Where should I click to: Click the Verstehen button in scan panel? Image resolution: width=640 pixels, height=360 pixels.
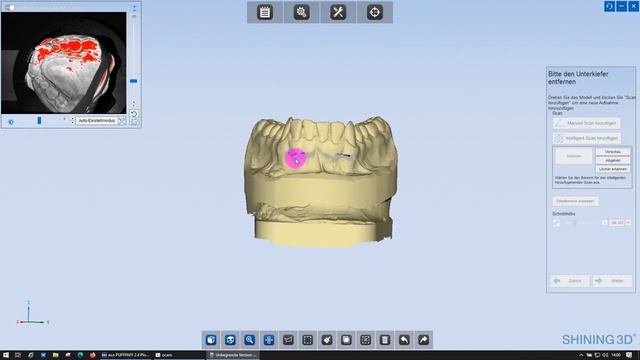click(x=613, y=152)
